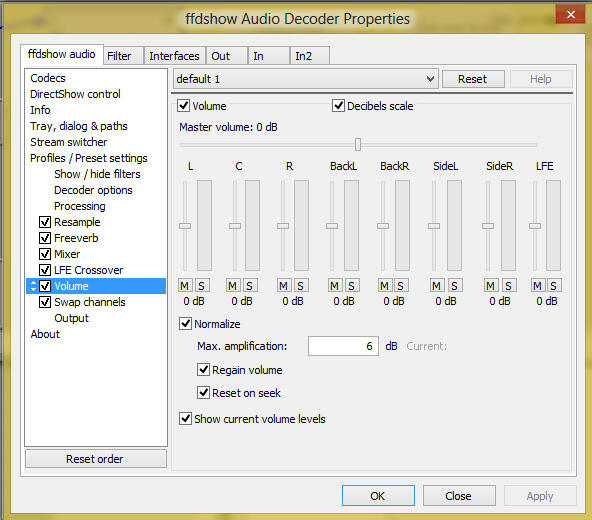Click the reorder arrows beside Volume filter
This screenshot has height=520, width=592.
pos(33,286)
